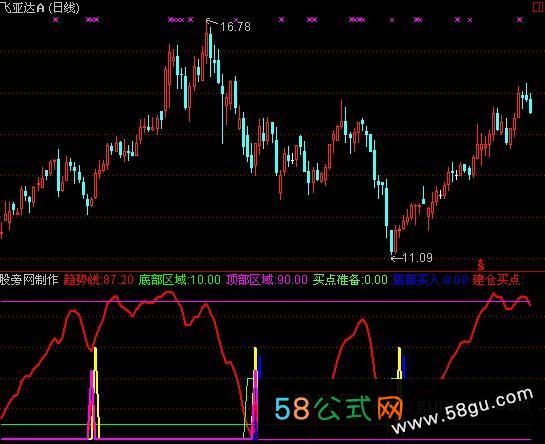Click the 顶部区域 90.00 label
The width and height of the screenshot is (545, 444).
point(267,280)
